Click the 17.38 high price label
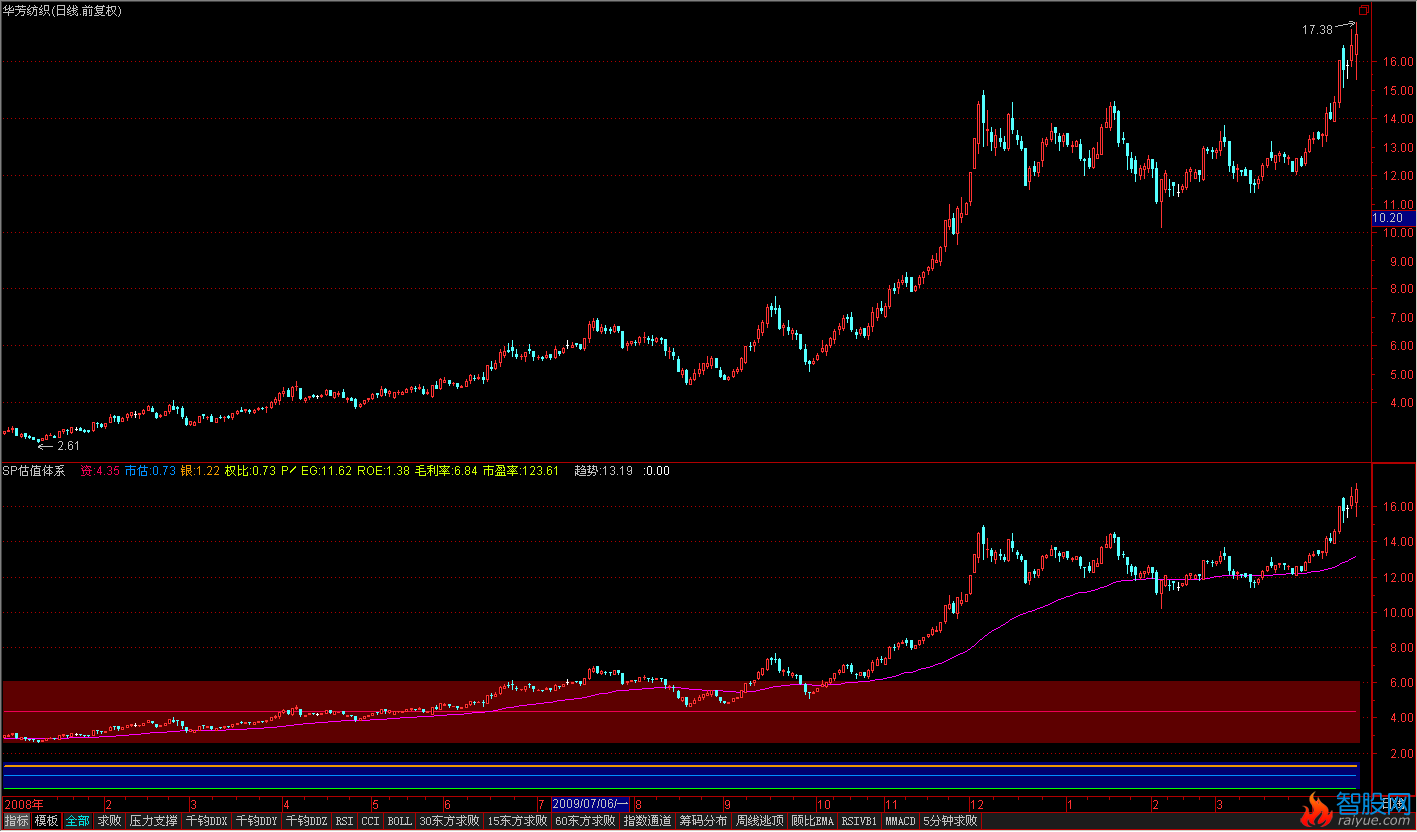 [x=1317, y=30]
